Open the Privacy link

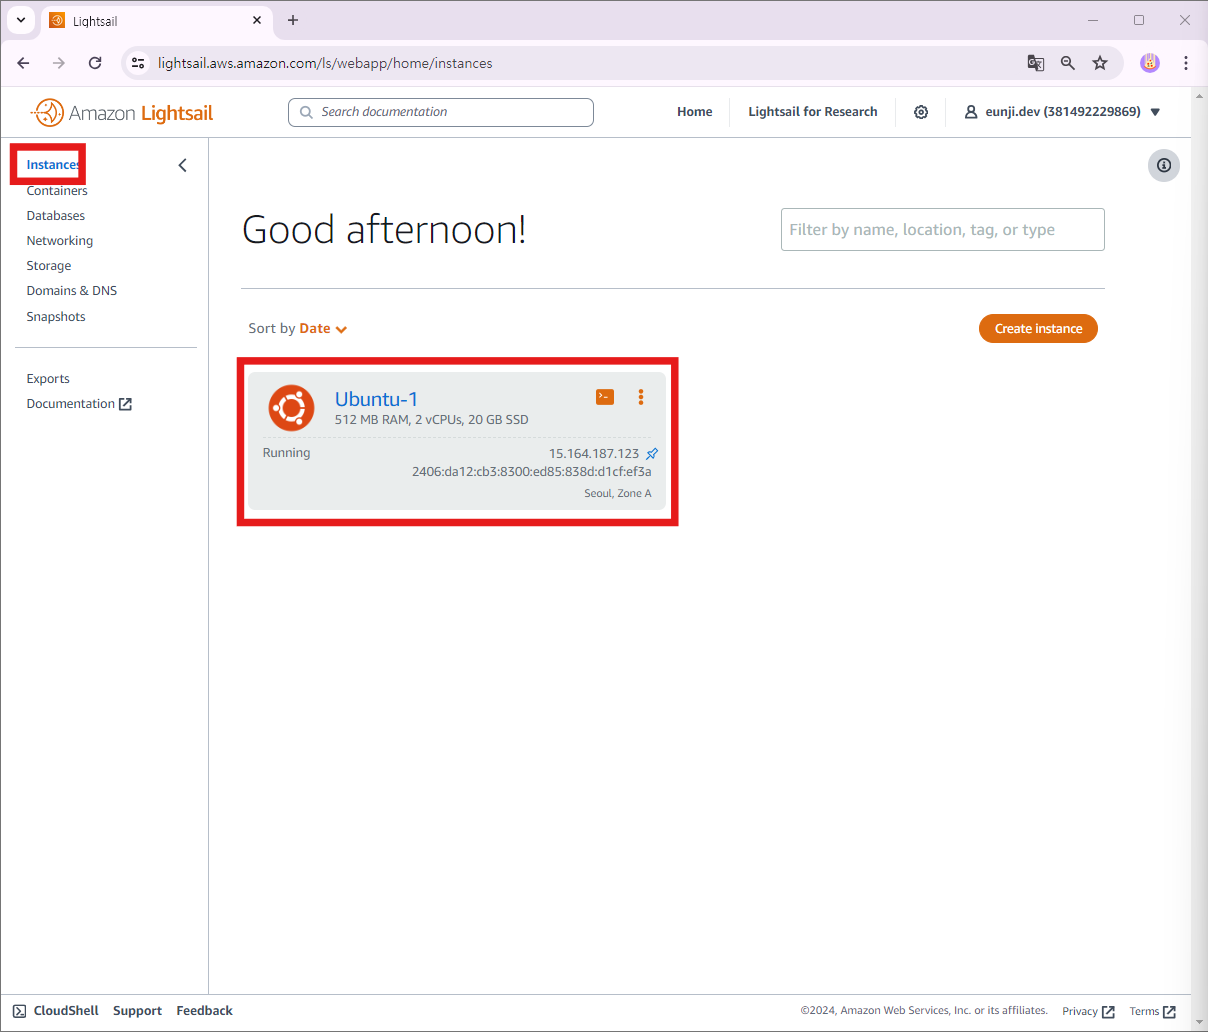coord(1088,1012)
